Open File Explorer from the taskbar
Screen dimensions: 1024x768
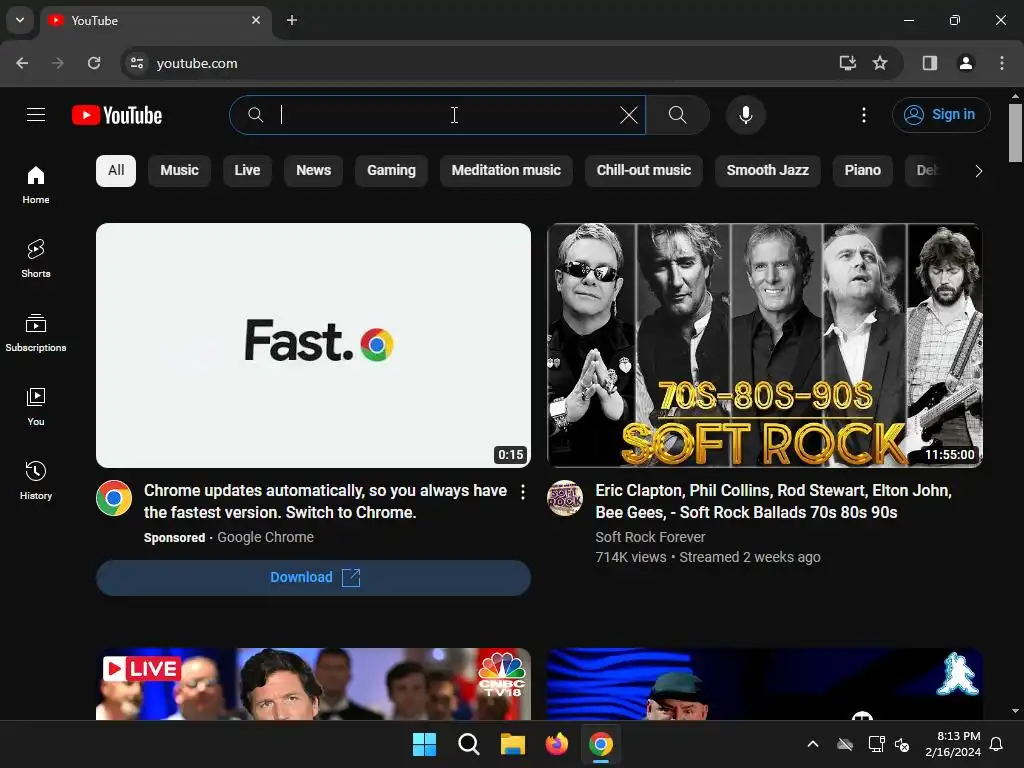[513, 744]
